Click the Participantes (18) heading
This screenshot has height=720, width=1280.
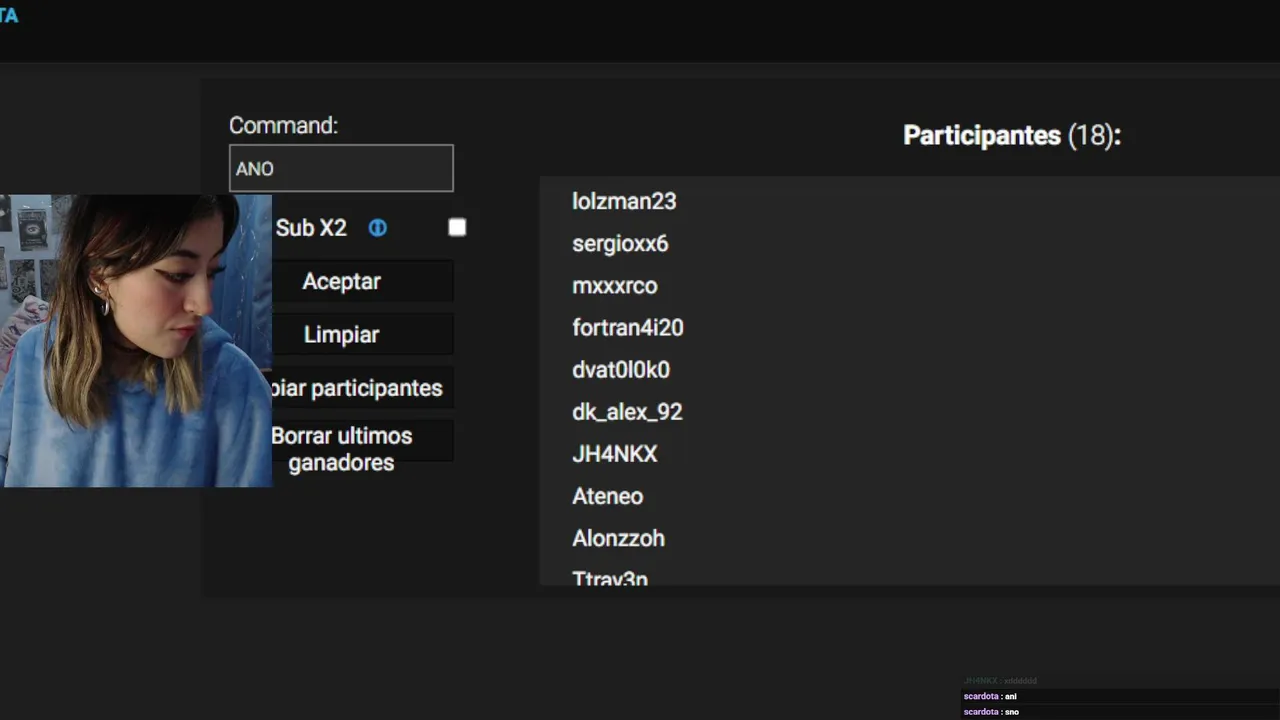[1012, 136]
